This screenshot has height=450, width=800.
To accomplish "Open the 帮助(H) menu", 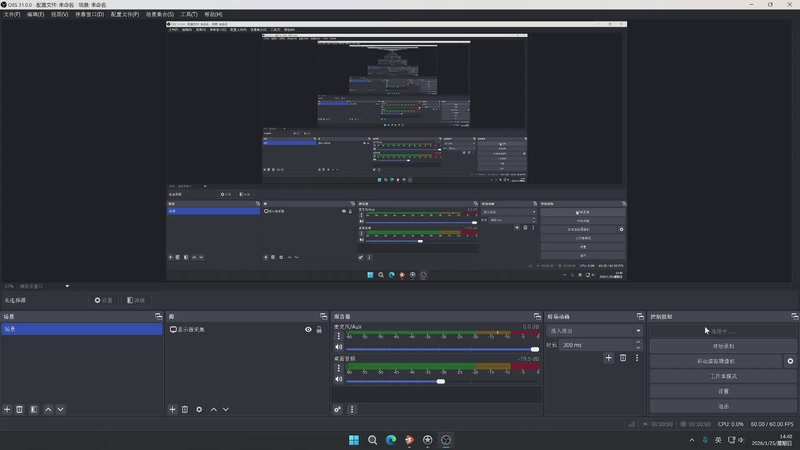I will coord(213,14).
